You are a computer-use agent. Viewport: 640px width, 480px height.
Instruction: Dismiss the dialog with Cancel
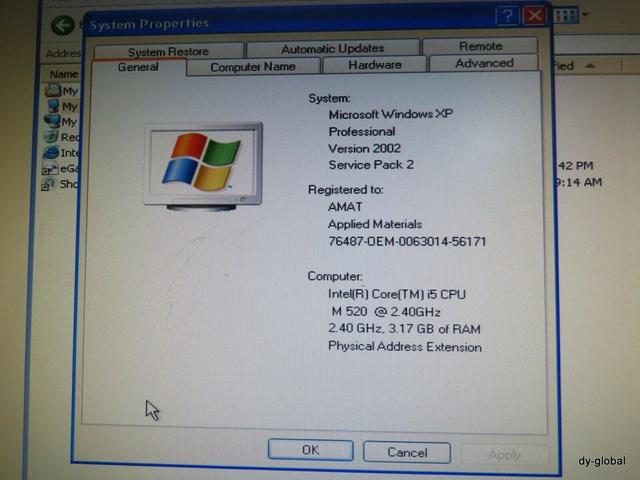click(x=407, y=452)
